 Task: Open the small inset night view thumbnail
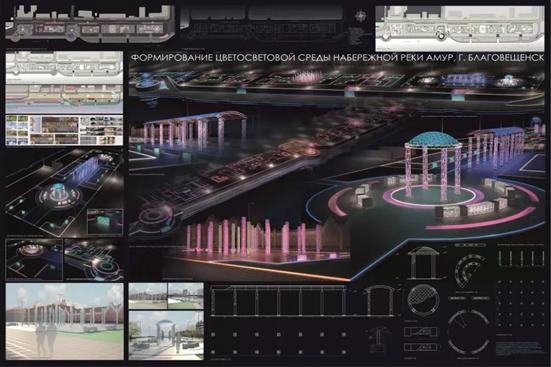click(x=105, y=221)
